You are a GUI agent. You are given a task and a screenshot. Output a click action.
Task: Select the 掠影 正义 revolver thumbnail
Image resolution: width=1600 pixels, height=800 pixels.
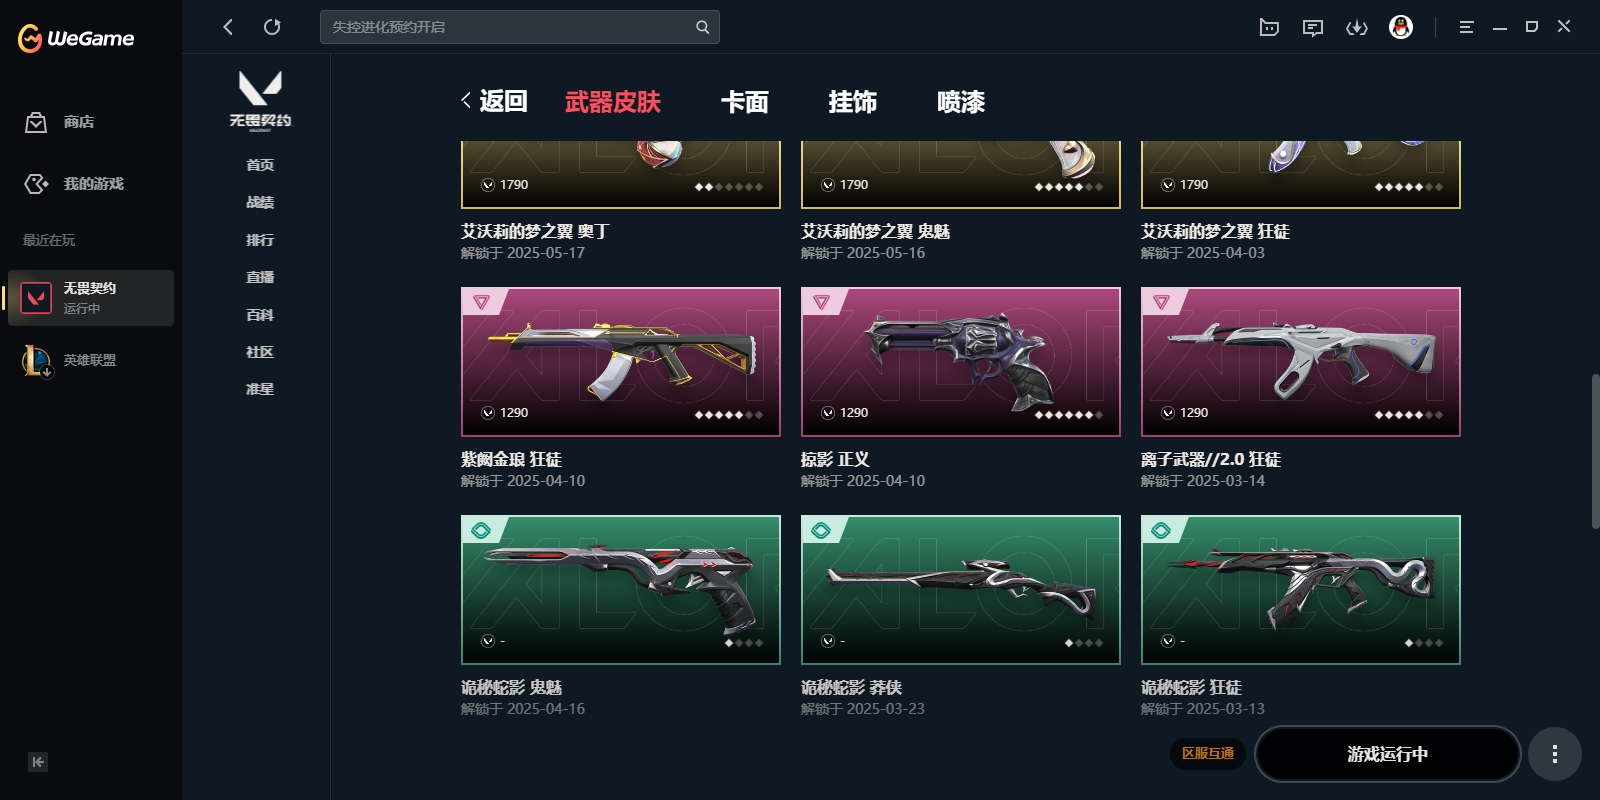961,362
